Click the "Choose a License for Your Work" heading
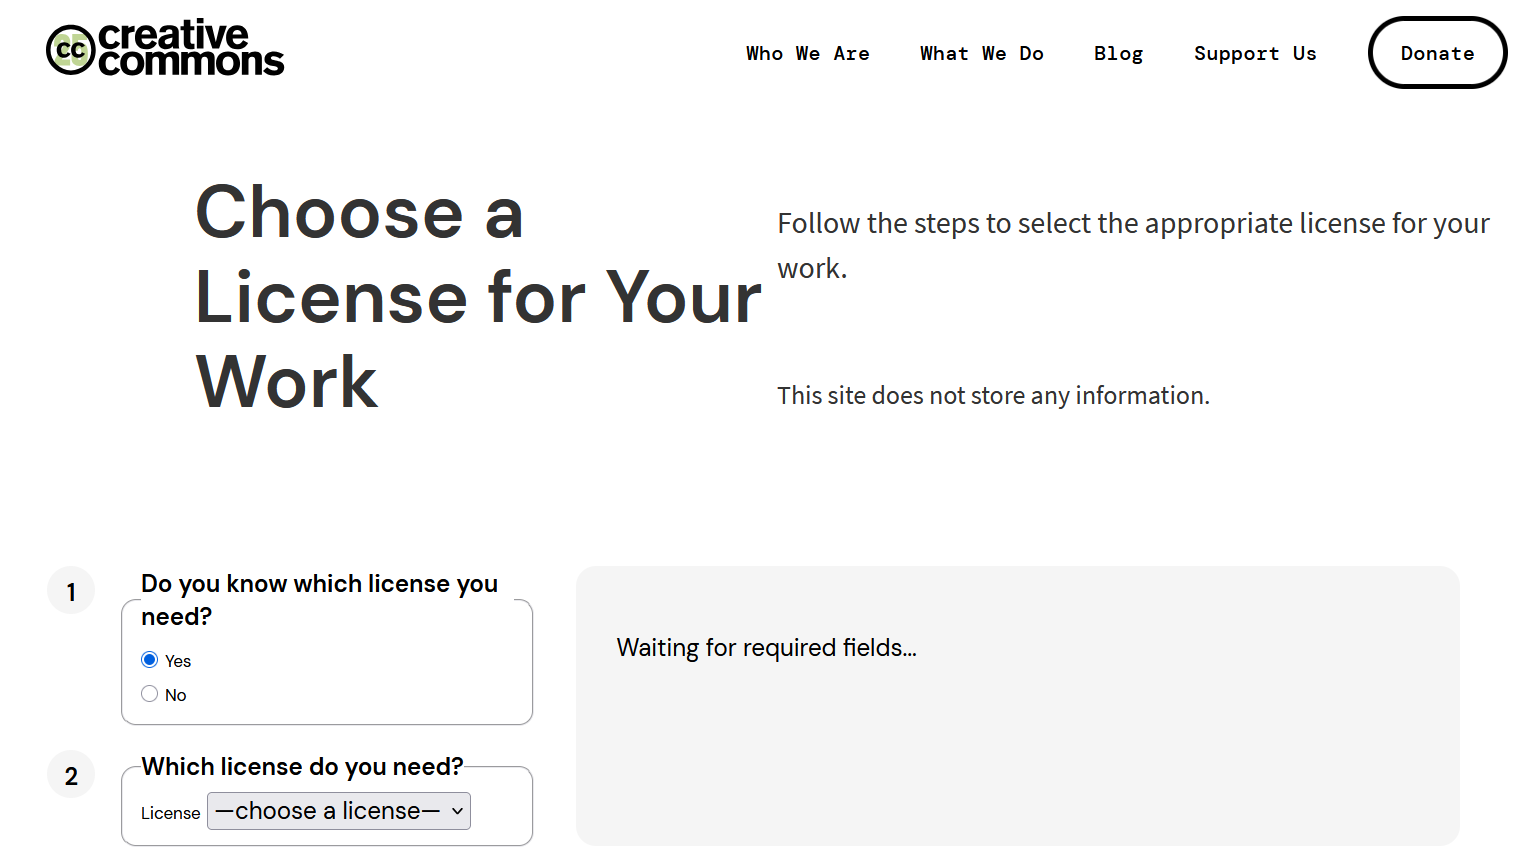Image resolution: width=1522 pixels, height=853 pixels. pos(477,297)
